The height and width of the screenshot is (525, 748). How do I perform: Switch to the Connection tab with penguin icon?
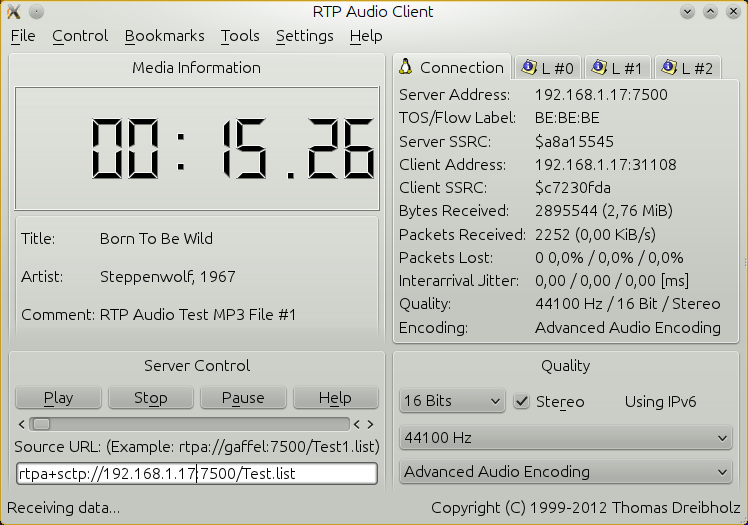click(452, 67)
